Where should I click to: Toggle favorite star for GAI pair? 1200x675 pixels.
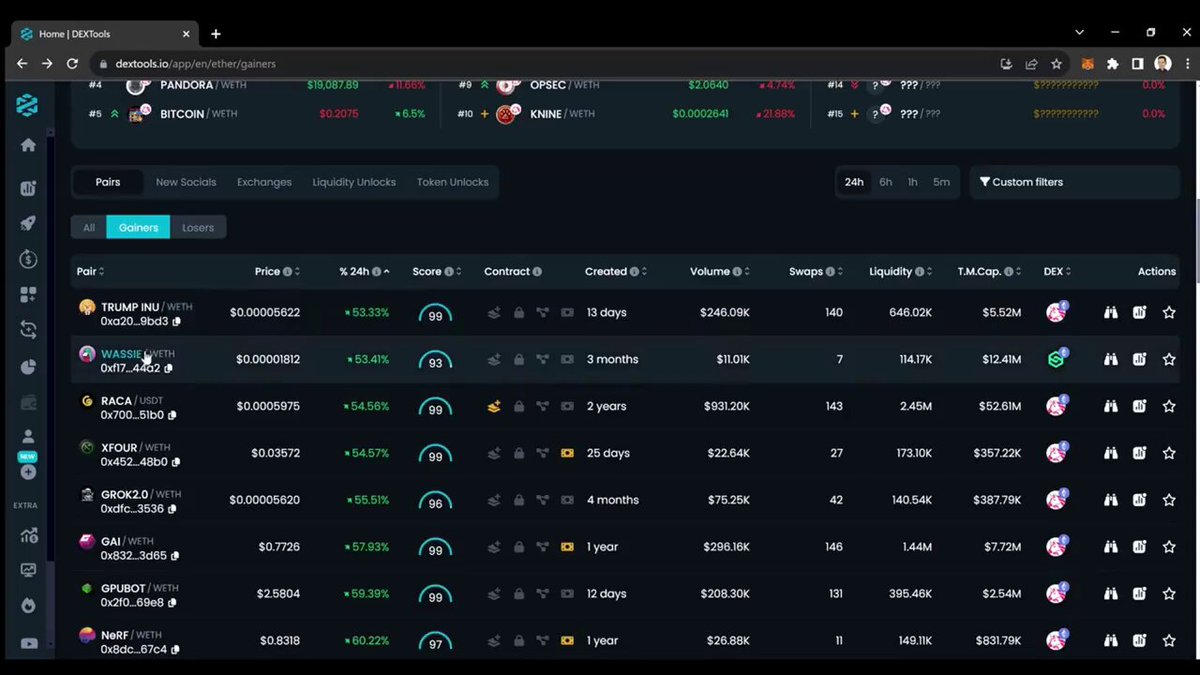click(1168, 547)
